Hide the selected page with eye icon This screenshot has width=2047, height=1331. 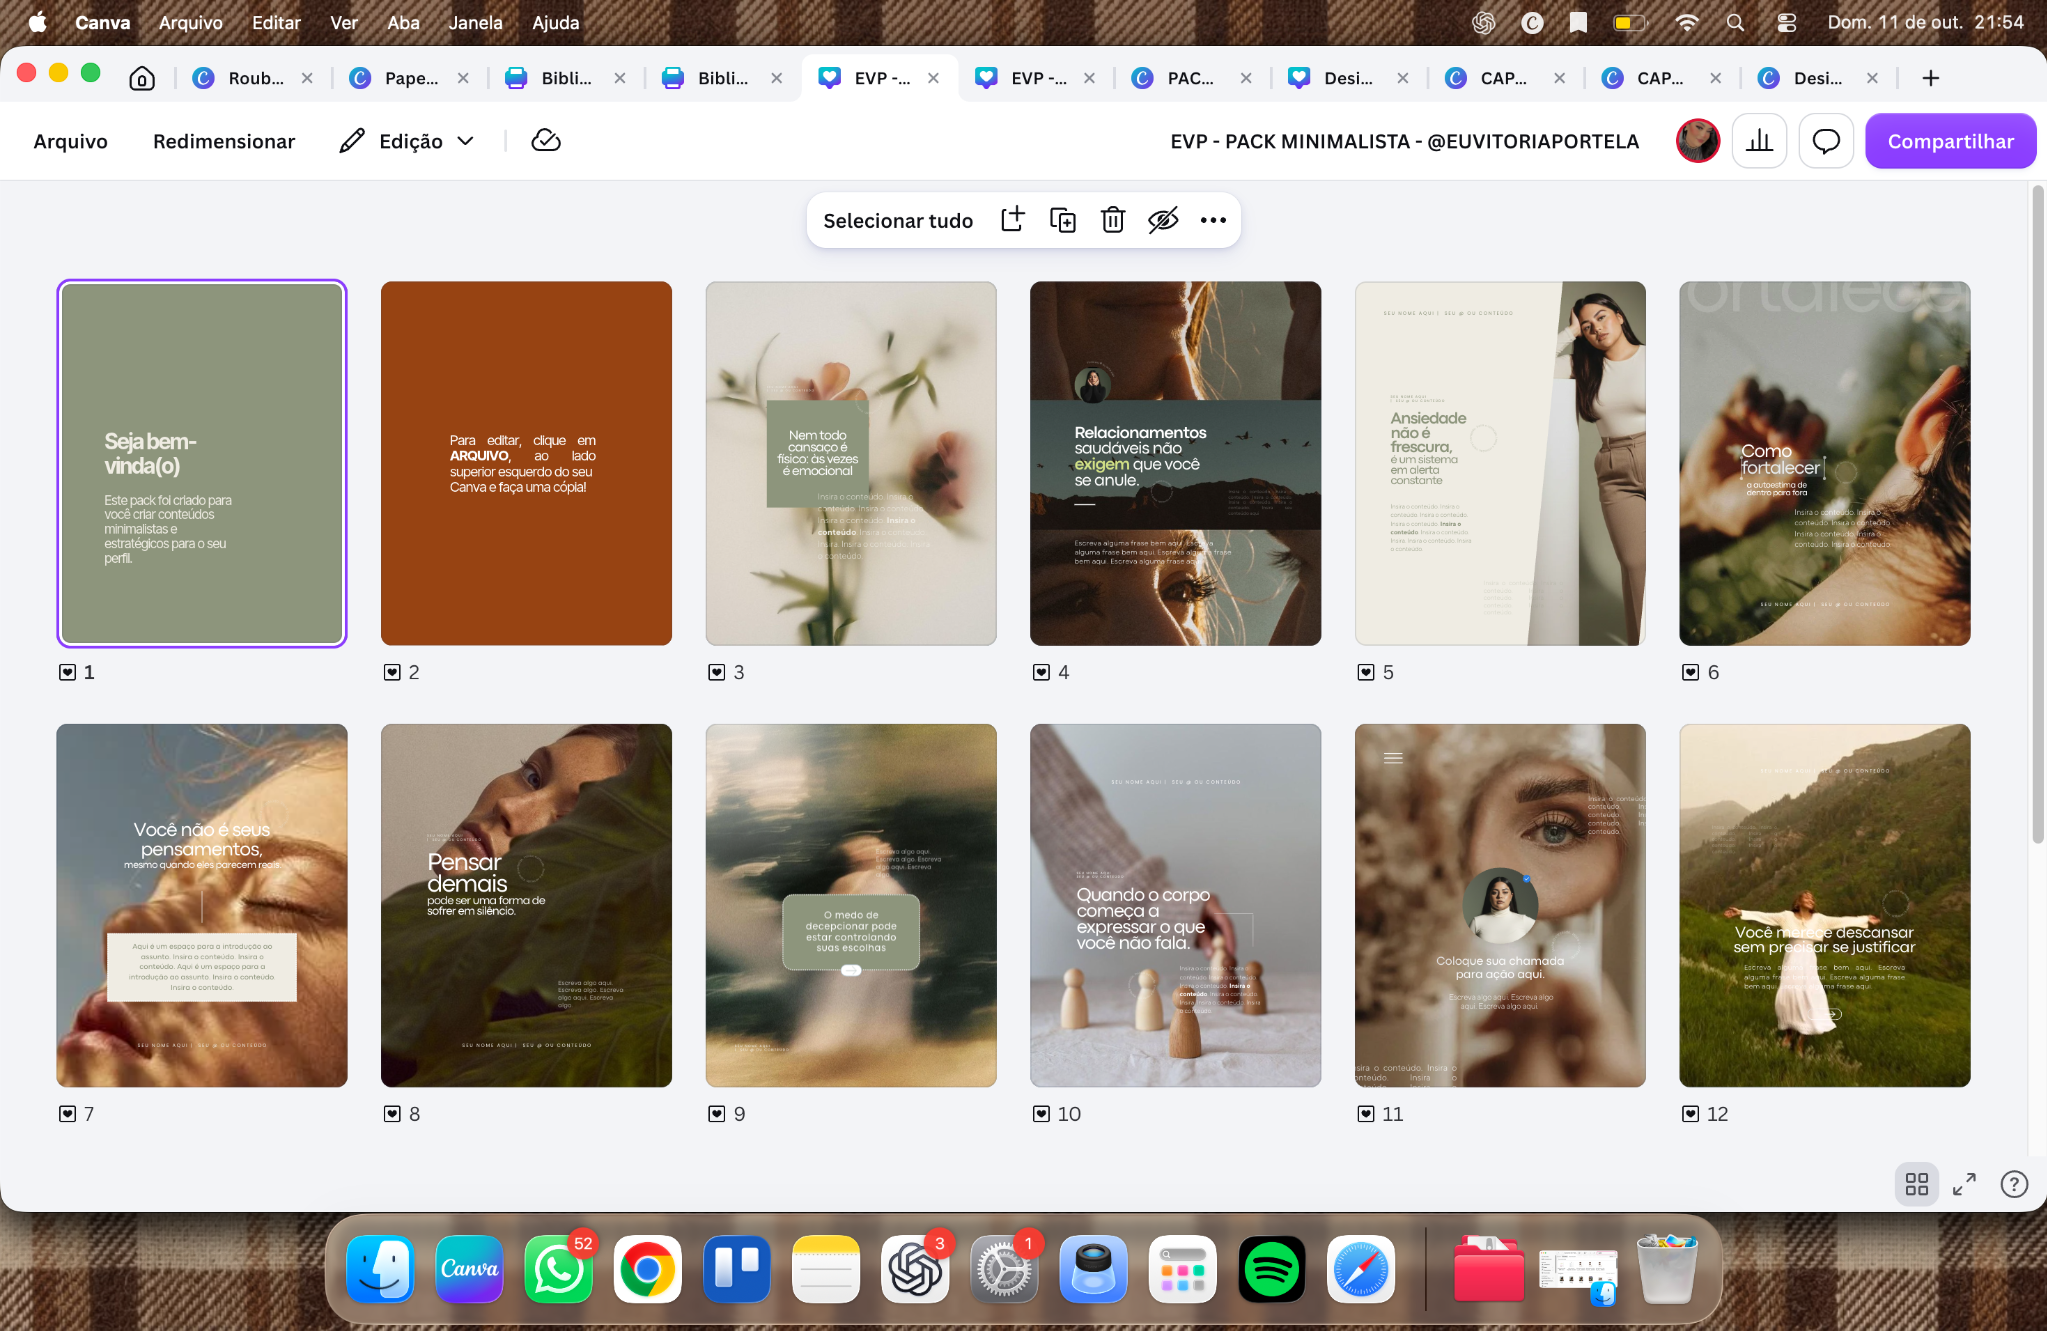(x=1163, y=220)
